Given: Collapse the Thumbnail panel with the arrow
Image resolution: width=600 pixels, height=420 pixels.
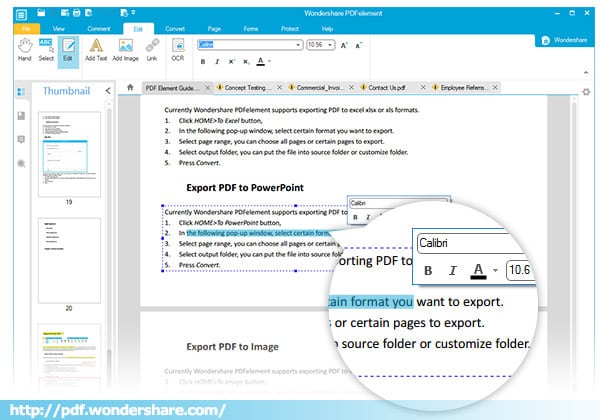Looking at the screenshot, I should click(108, 91).
